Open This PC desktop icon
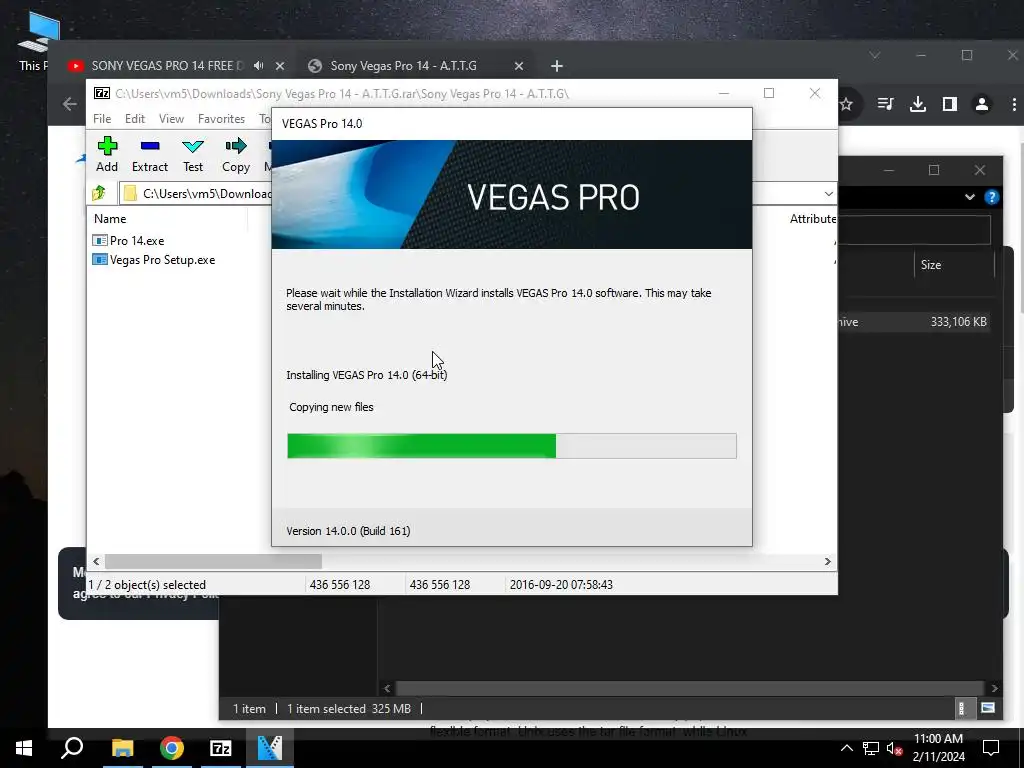The height and width of the screenshot is (768, 1024). [37, 42]
